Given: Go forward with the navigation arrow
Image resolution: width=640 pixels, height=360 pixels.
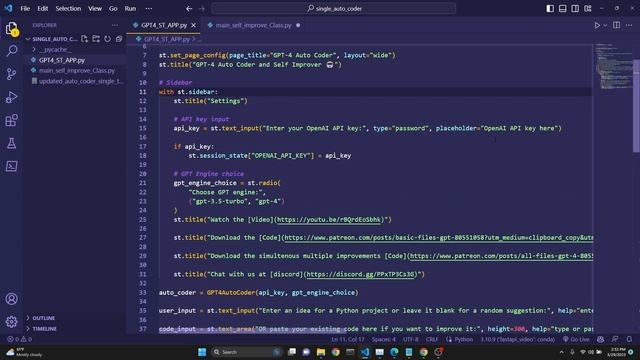Looking at the screenshot, I should [x=202, y=8].
